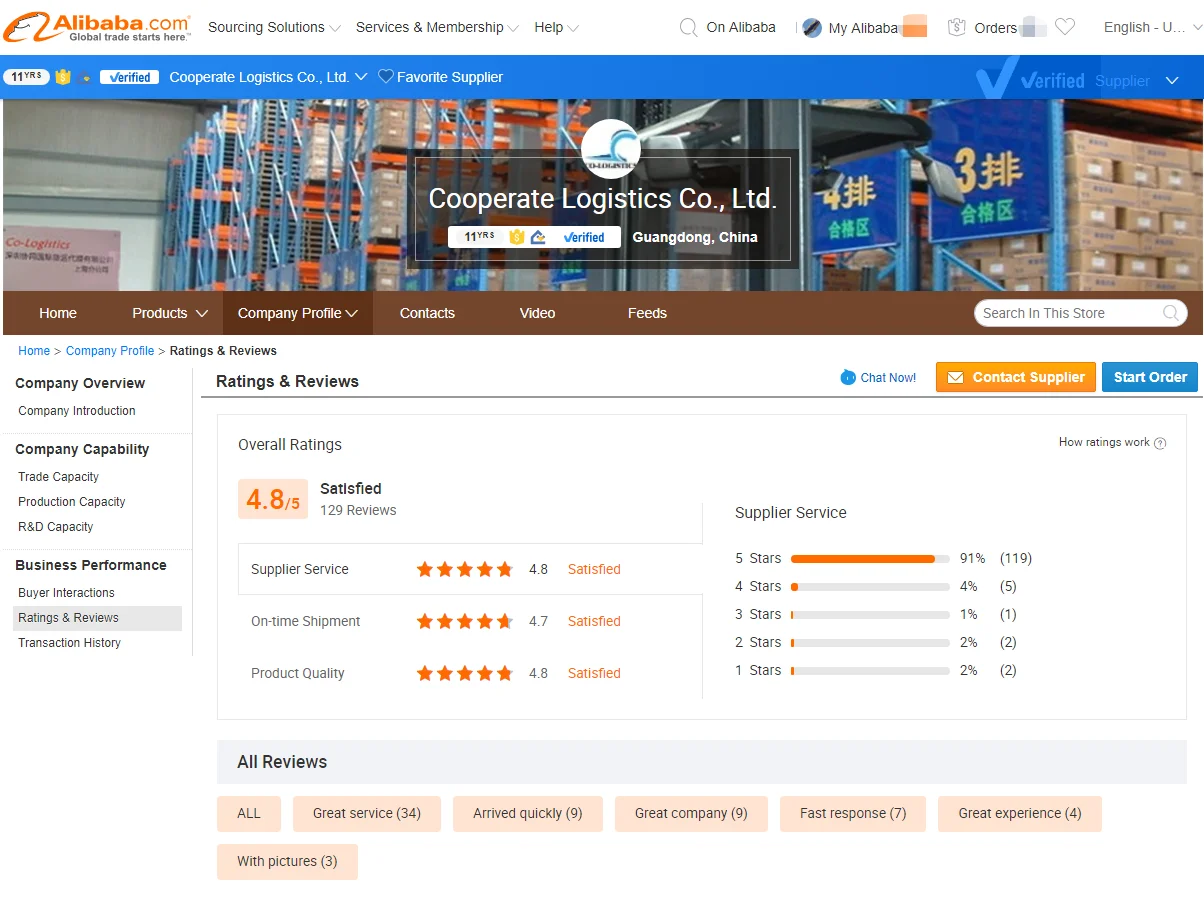Open the Orders clipboard icon

[957, 28]
